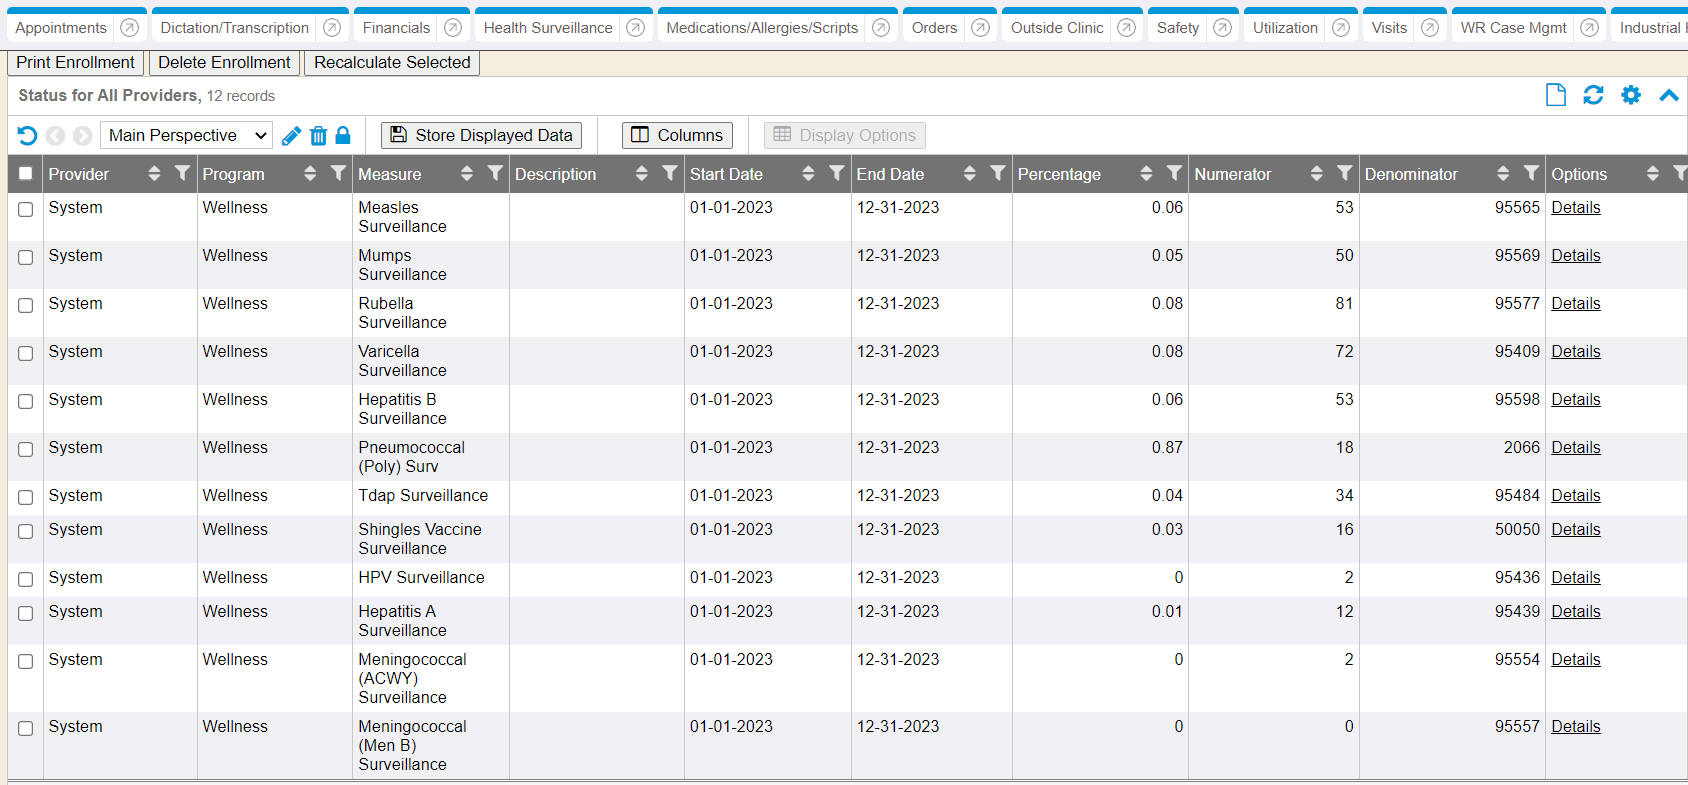The width and height of the screenshot is (1688, 785).
Task: Click the Recalculate Selected button
Action: 392,62
